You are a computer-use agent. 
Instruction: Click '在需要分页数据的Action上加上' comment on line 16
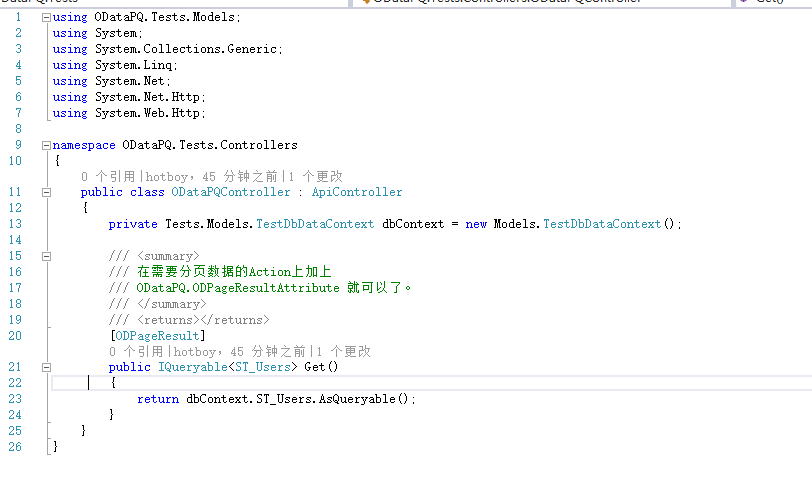[234, 272]
